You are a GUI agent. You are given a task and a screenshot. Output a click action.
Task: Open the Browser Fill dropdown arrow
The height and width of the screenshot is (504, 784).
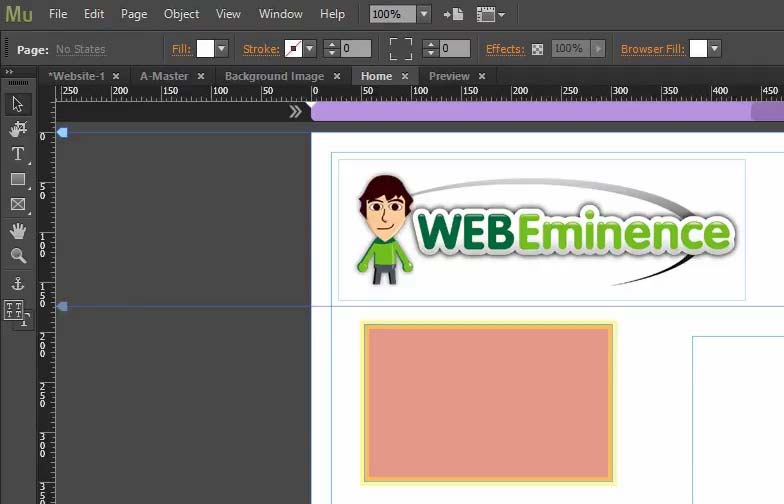coord(715,49)
